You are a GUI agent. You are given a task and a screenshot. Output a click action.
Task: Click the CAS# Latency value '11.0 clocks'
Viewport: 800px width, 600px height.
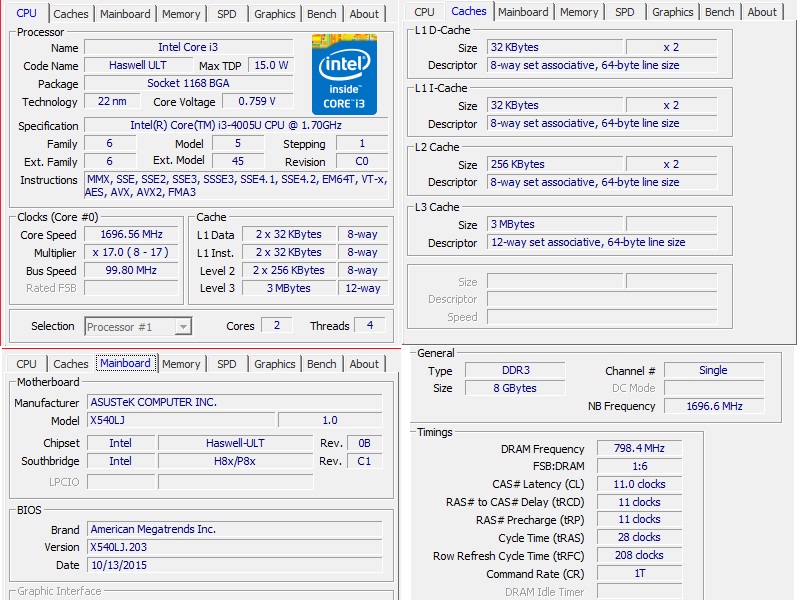tap(639, 484)
